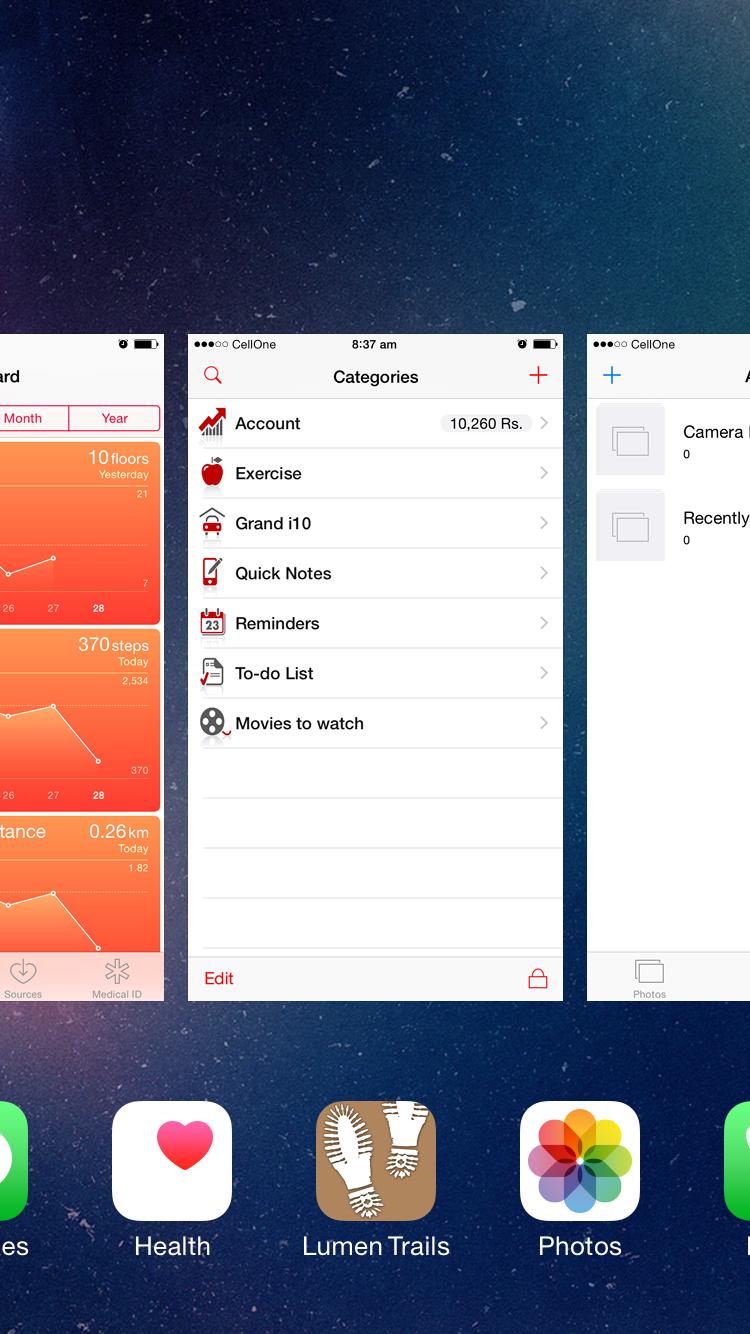The image size is (750, 1334).
Task: Tap the Reminders calendar icon
Action: click(212, 623)
